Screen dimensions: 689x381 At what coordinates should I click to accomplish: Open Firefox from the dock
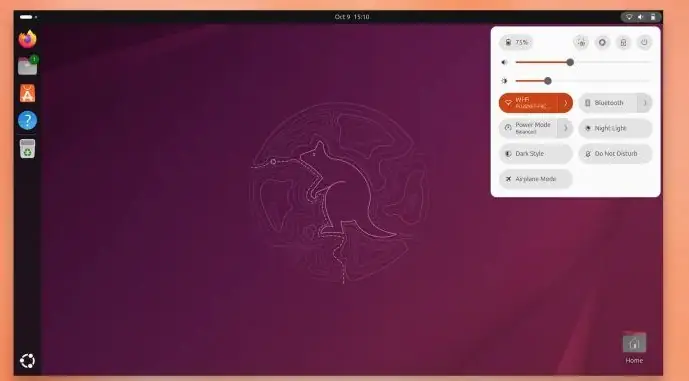tap(27, 39)
